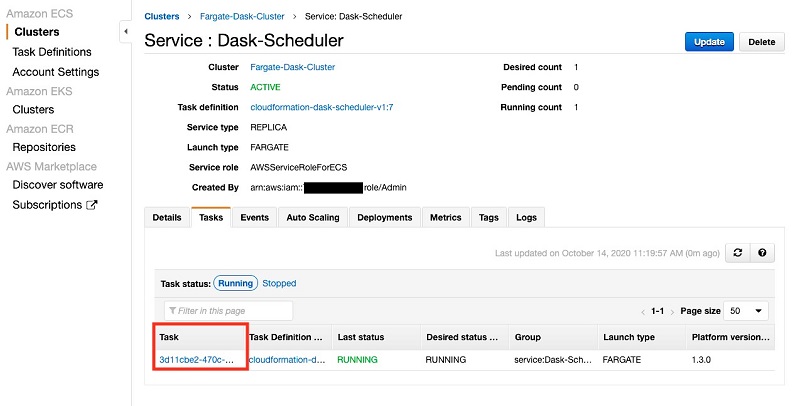
Task: Open Fargate-Dask-Cluster breadcrumb link
Action: [x=242, y=16]
